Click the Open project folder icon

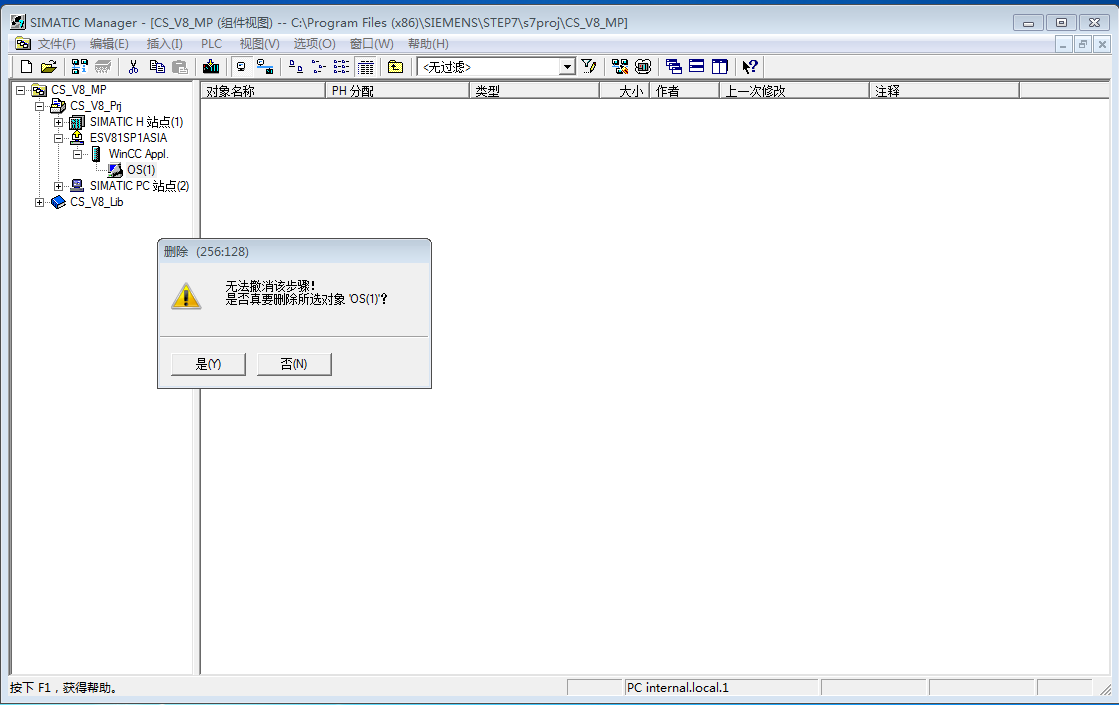tap(49, 67)
